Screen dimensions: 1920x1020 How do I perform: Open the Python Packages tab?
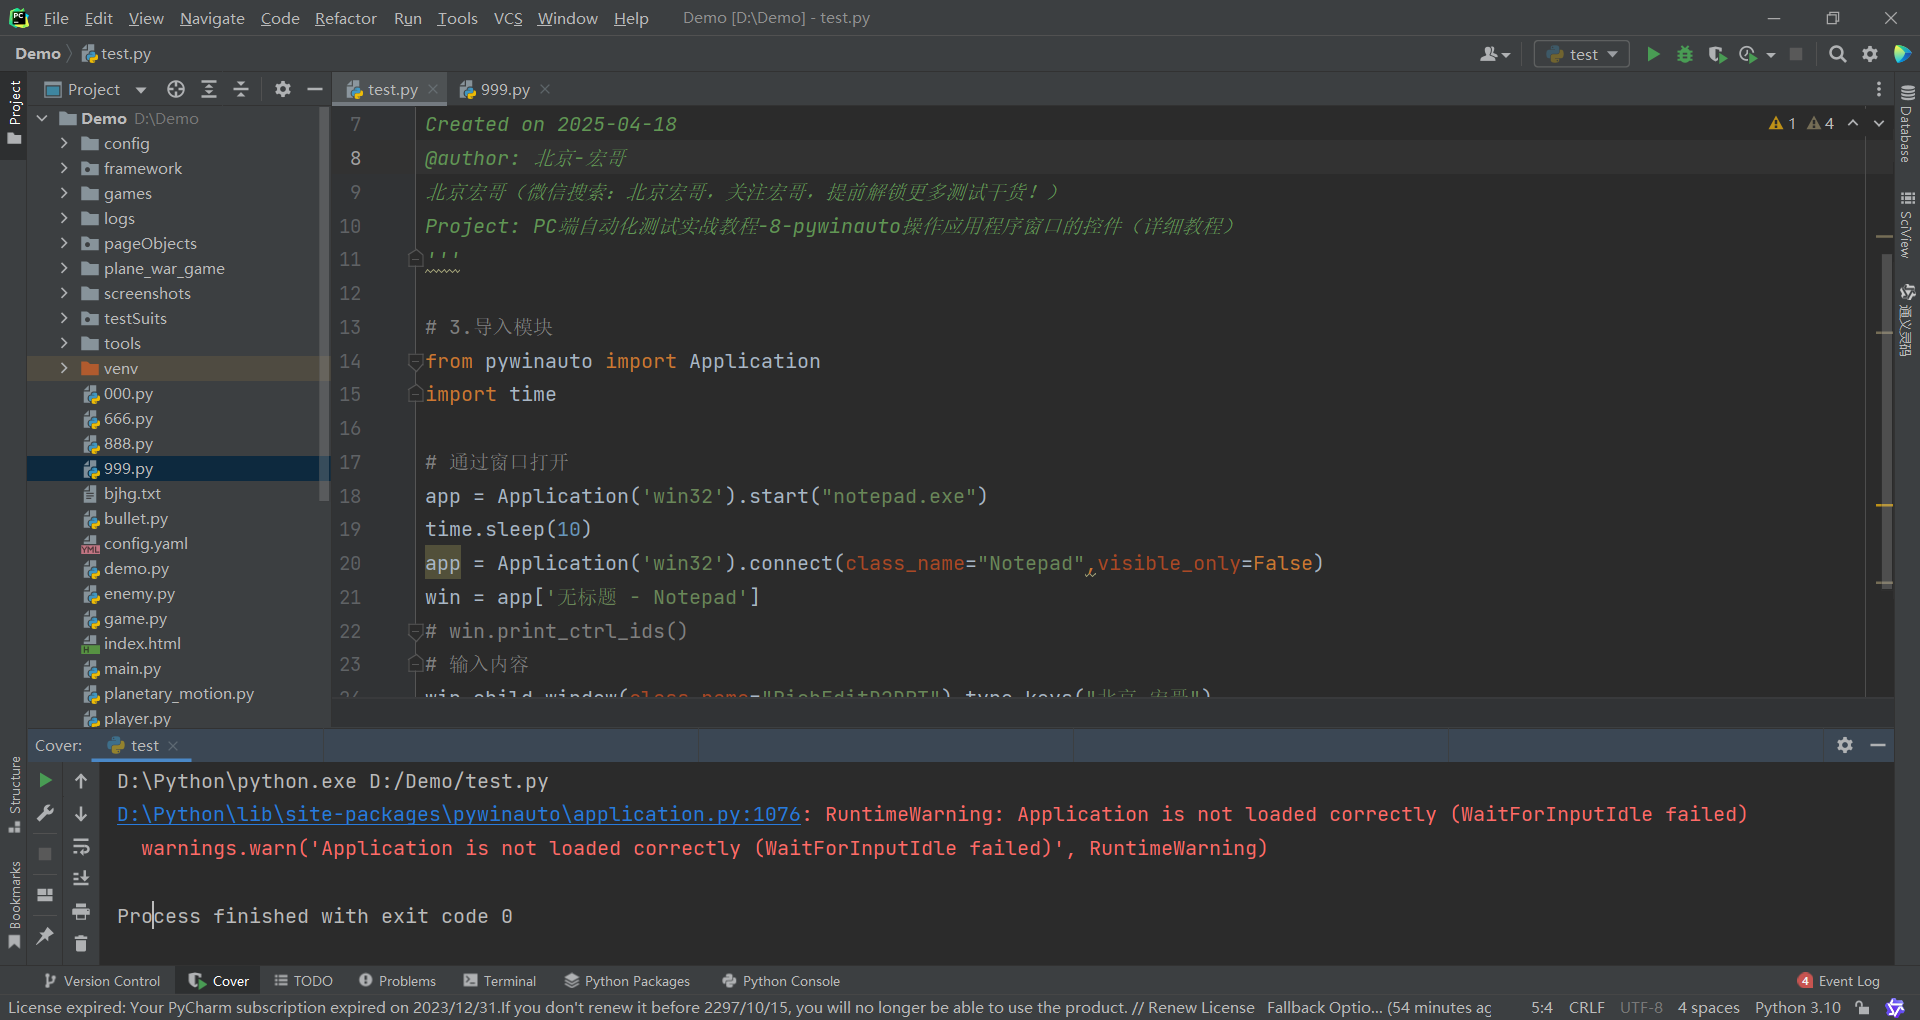627,981
